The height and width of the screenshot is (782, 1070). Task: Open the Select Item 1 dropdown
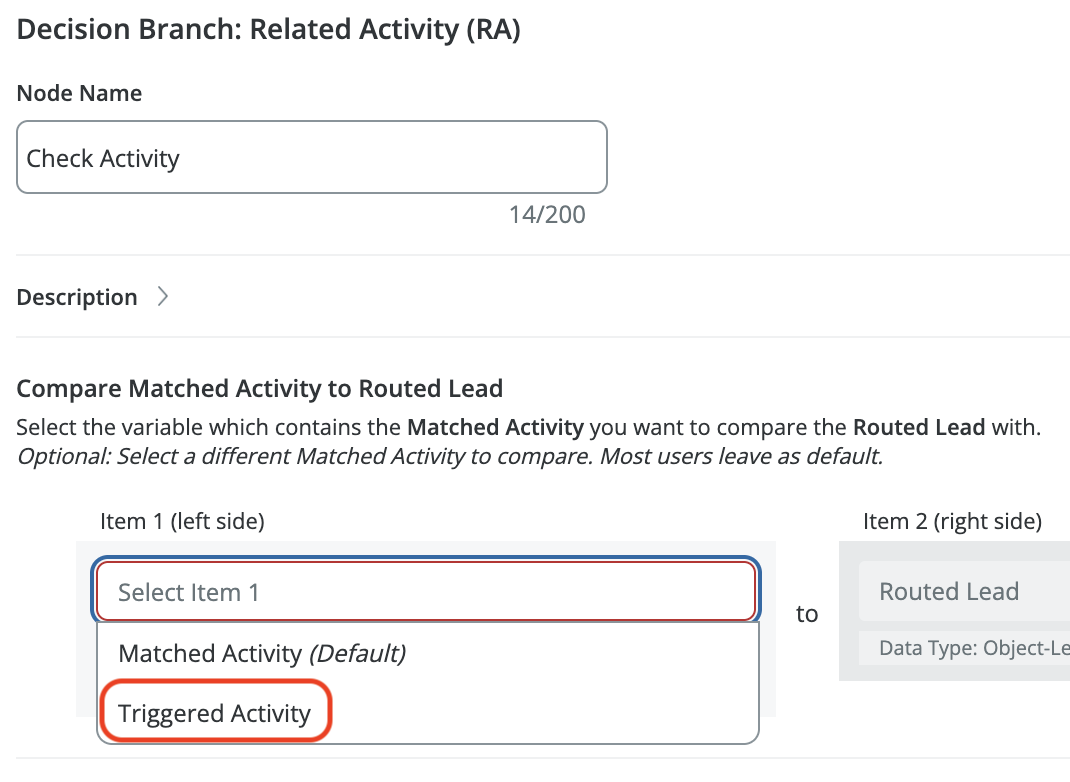click(426, 592)
